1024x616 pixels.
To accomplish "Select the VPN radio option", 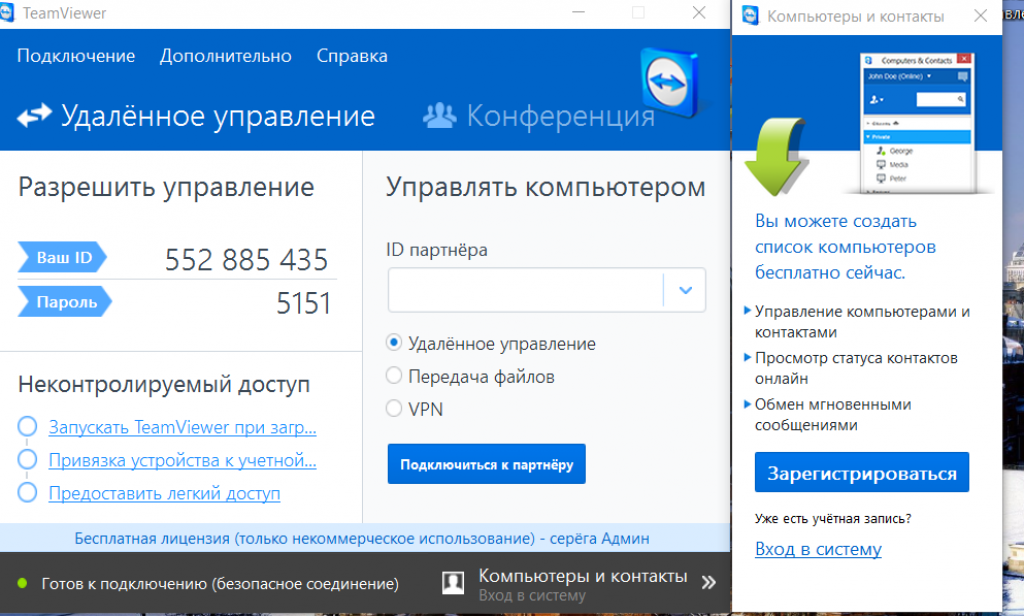I will click(394, 408).
